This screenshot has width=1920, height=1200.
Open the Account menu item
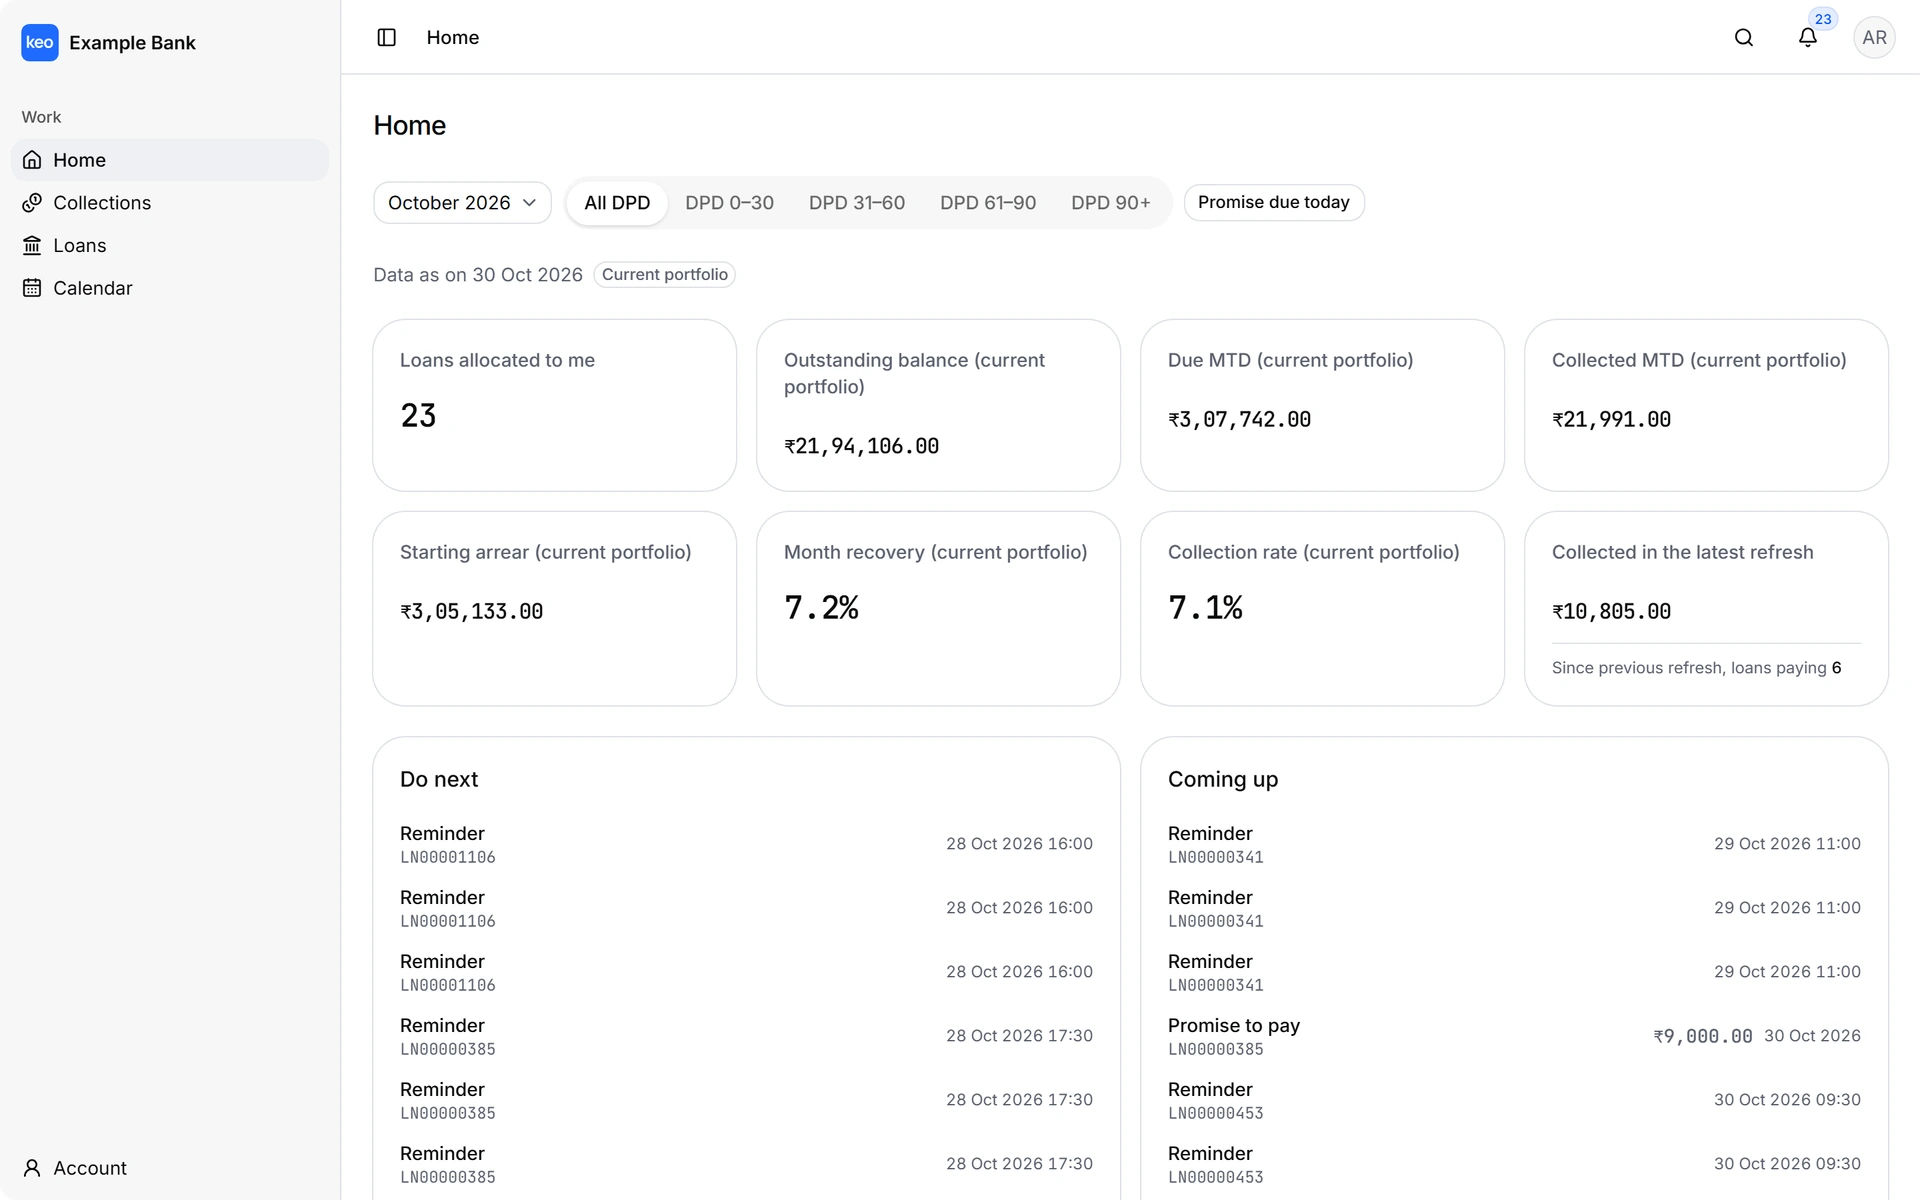(170, 1168)
